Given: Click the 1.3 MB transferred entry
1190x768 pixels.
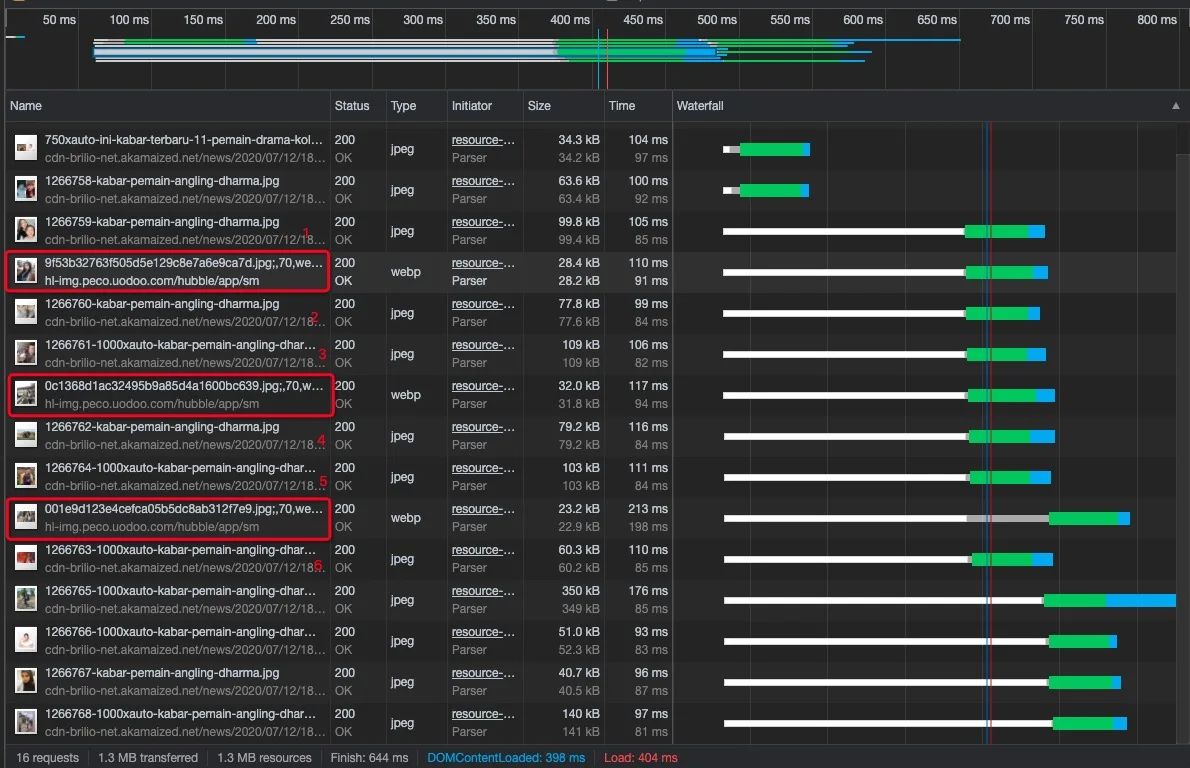Looking at the screenshot, I should (x=147, y=757).
